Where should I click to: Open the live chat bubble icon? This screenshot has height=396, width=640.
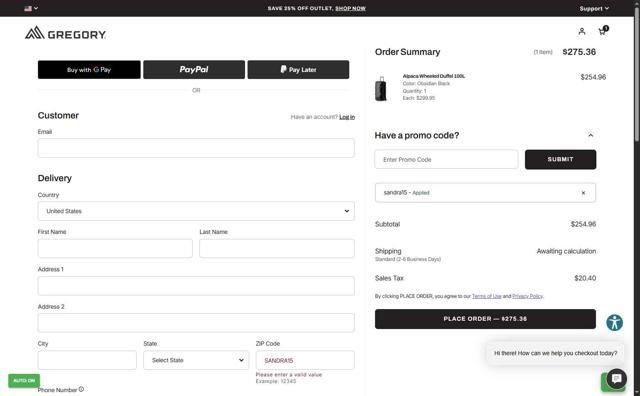[x=616, y=378]
